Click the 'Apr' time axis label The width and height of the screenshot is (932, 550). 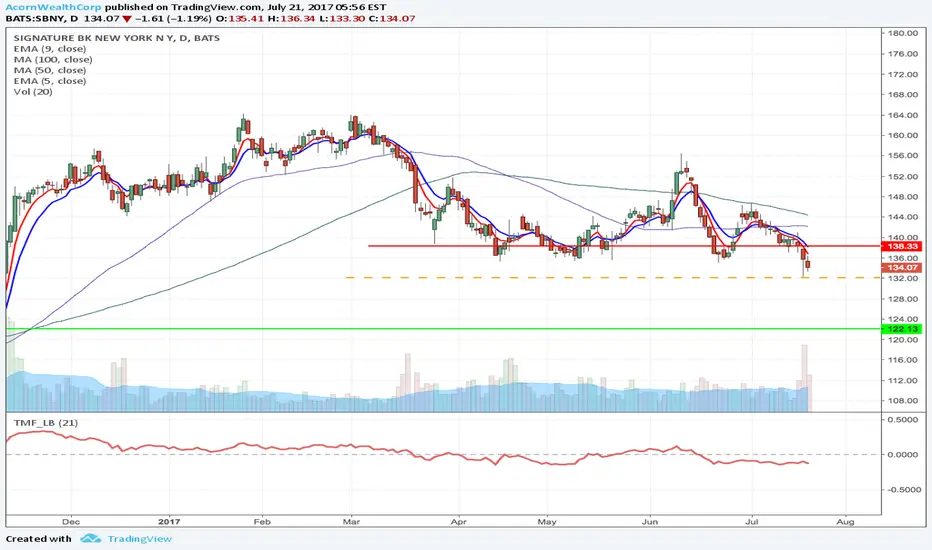458,521
